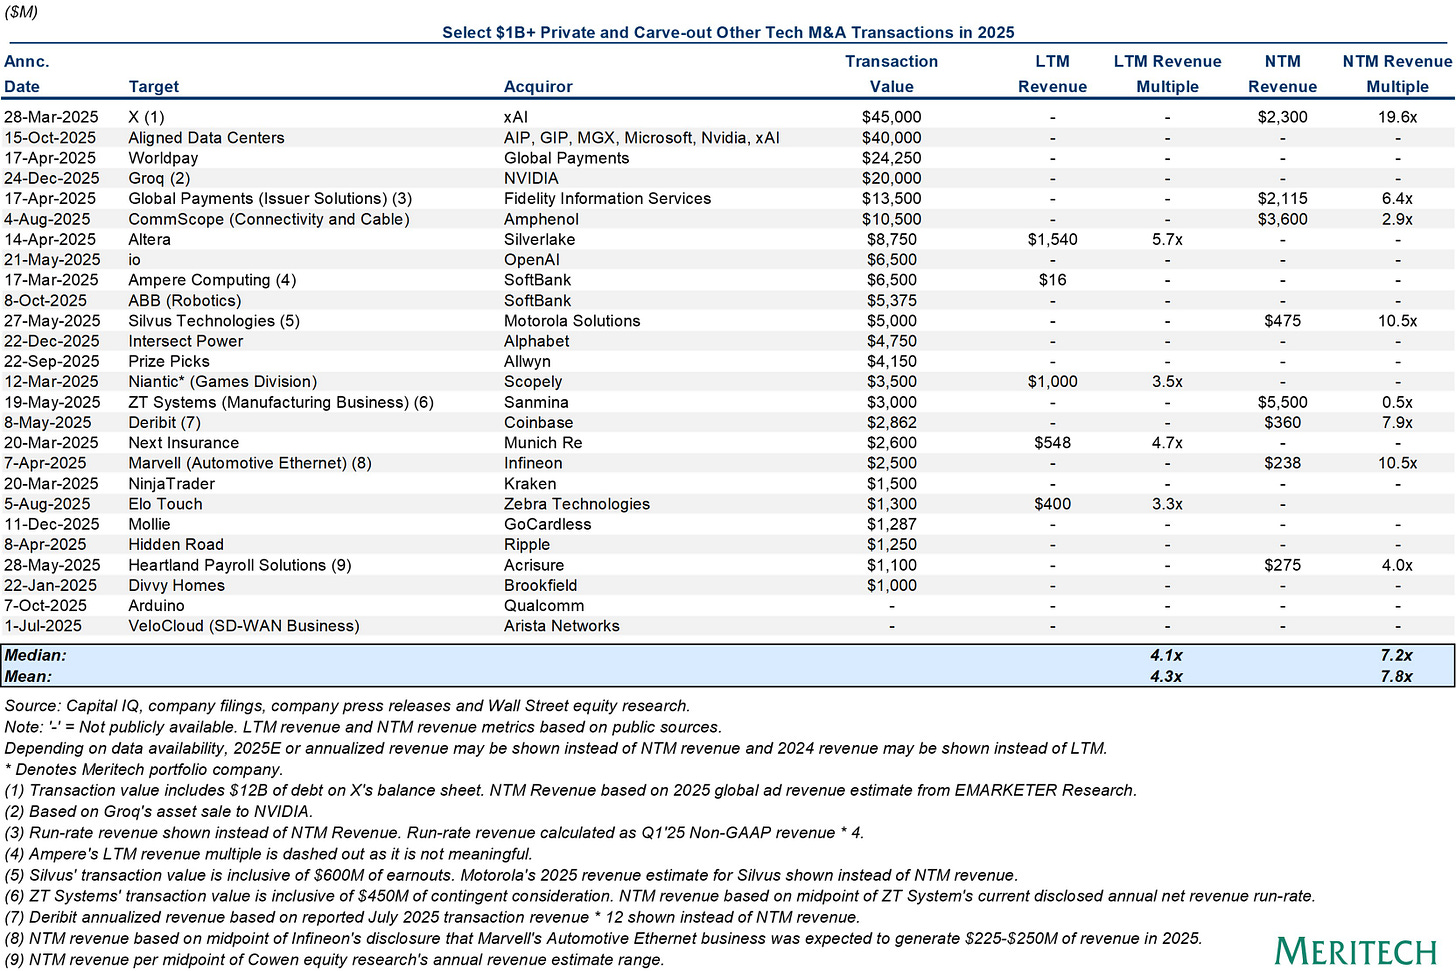Select 'CommScope (Connectivity and Cable)' row target

(269, 219)
